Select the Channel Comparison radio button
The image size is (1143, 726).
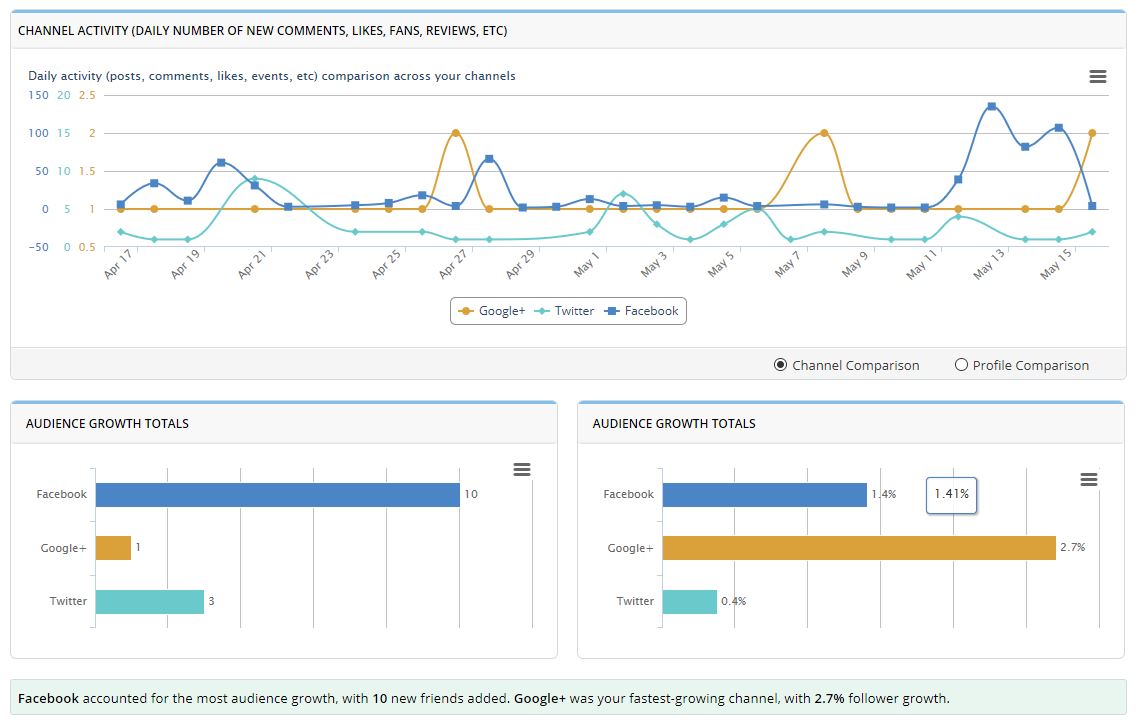781,365
